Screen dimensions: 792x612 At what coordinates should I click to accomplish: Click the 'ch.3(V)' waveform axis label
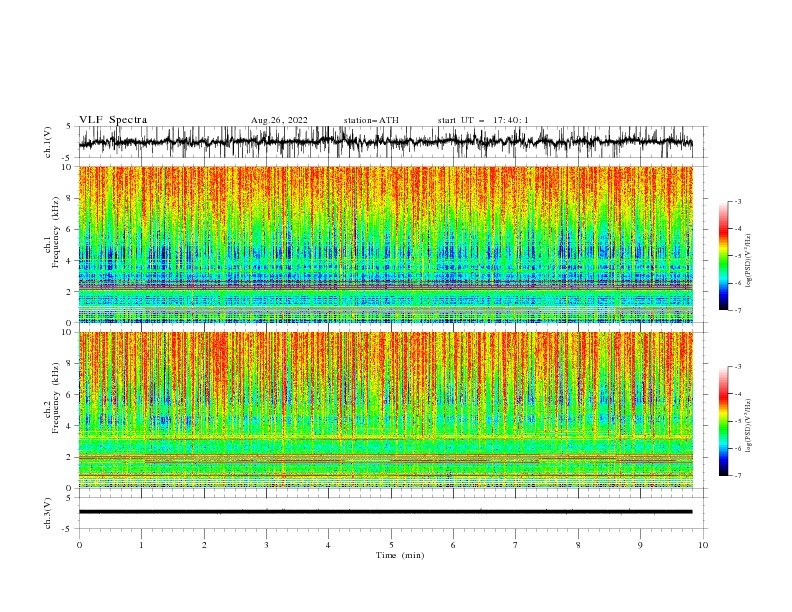coord(48,513)
